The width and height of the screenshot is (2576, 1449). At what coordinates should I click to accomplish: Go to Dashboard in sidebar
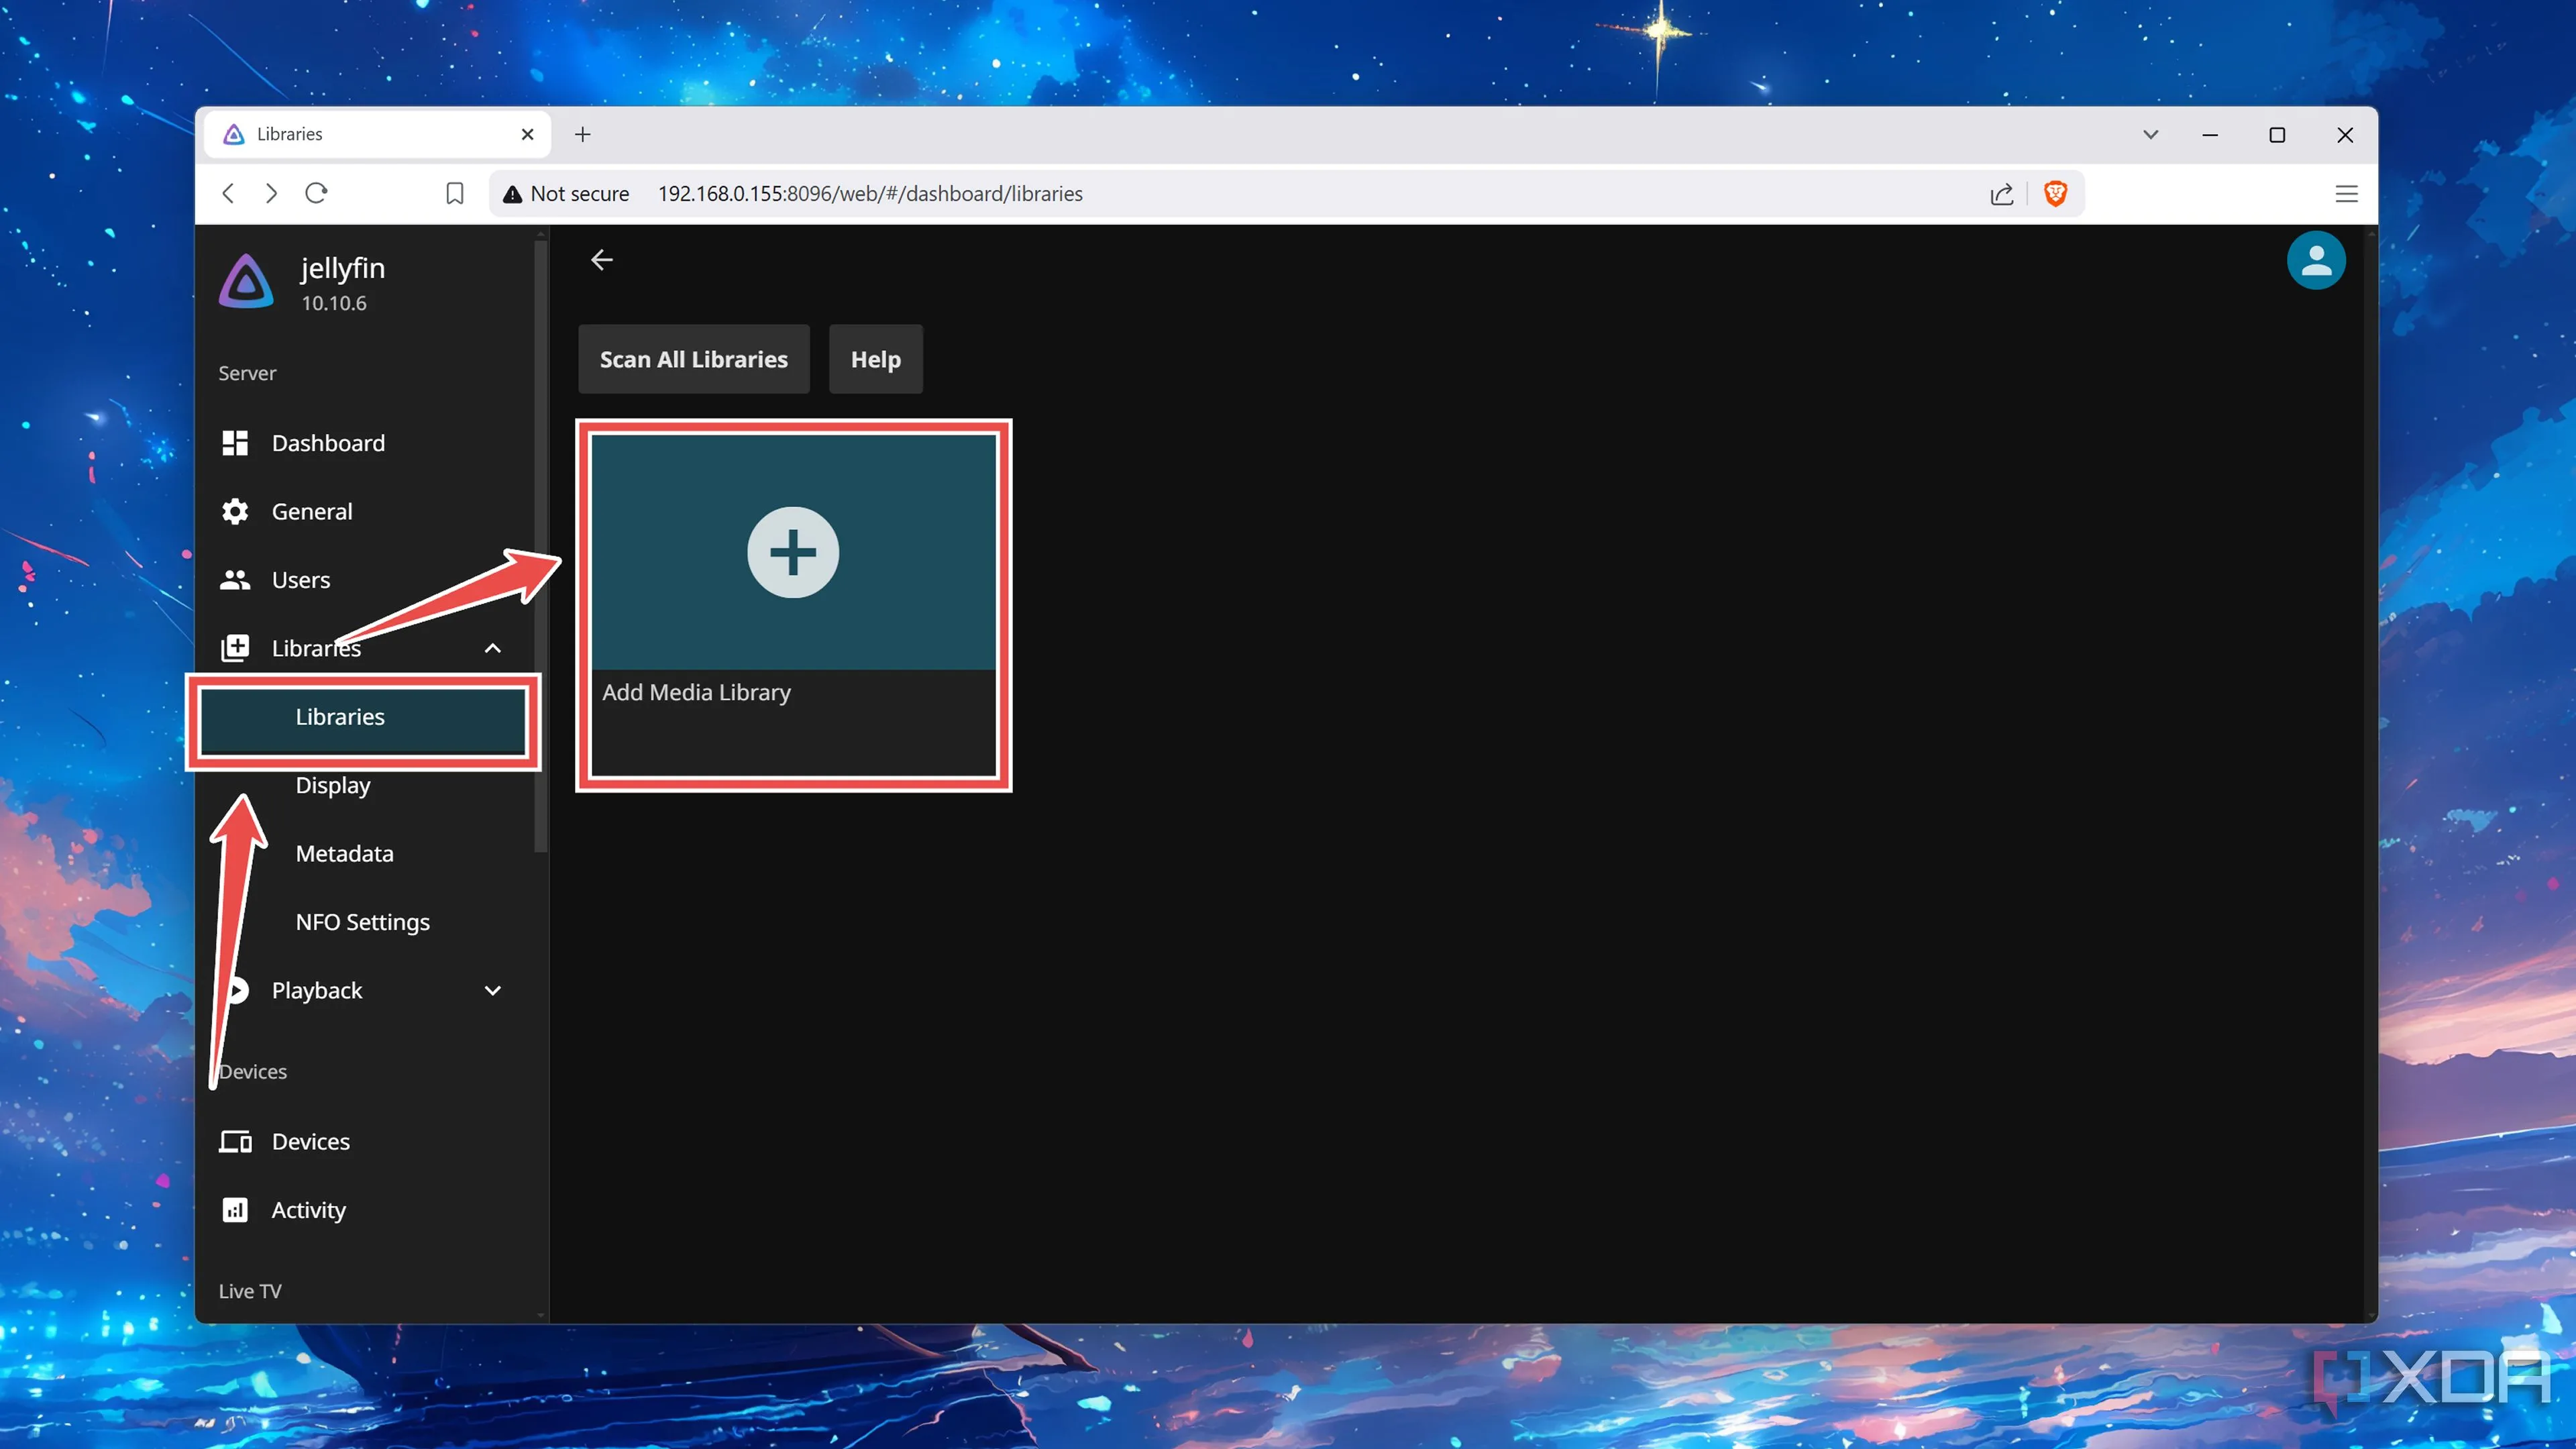coord(327,443)
